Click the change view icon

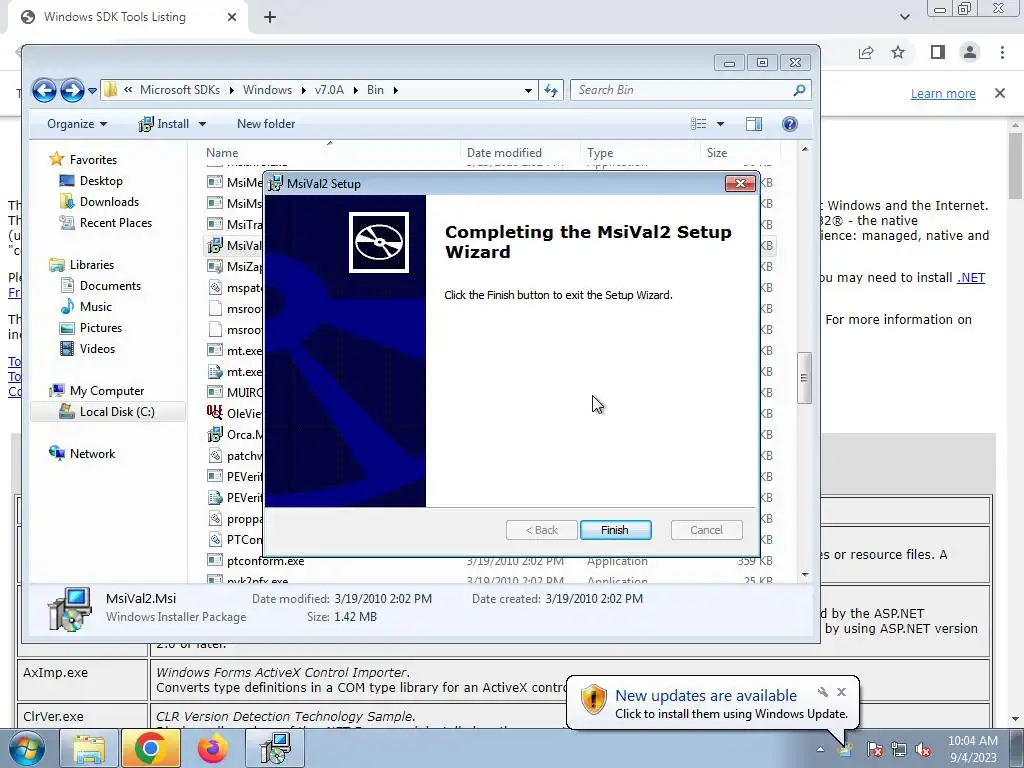pos(698,123)
